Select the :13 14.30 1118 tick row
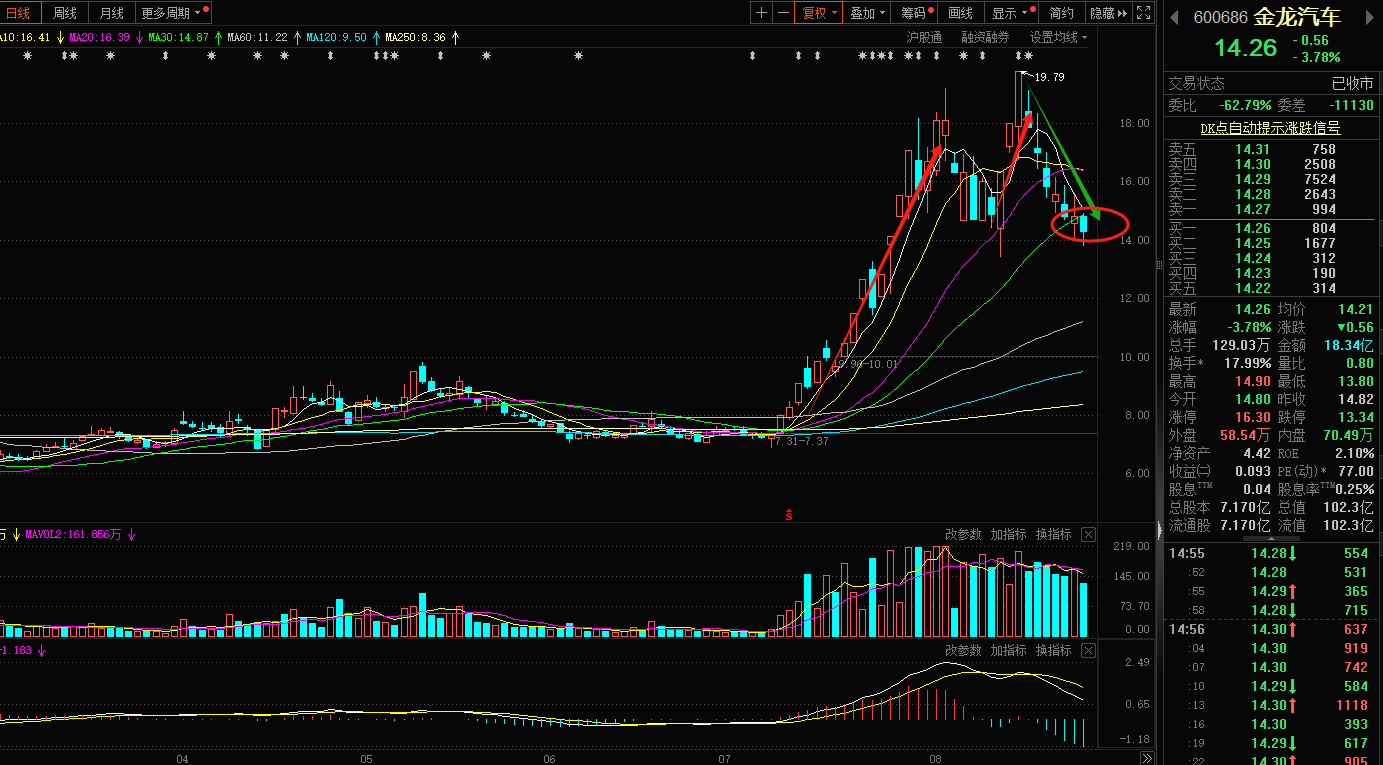Image resolution: width=1383 pixels, height=765 pixels. click(x=1270, y=705)
